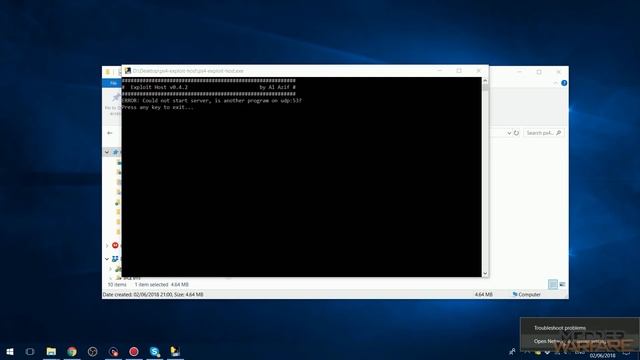Click 'Computer' label in Explorer status bar

tap(529, 294)
